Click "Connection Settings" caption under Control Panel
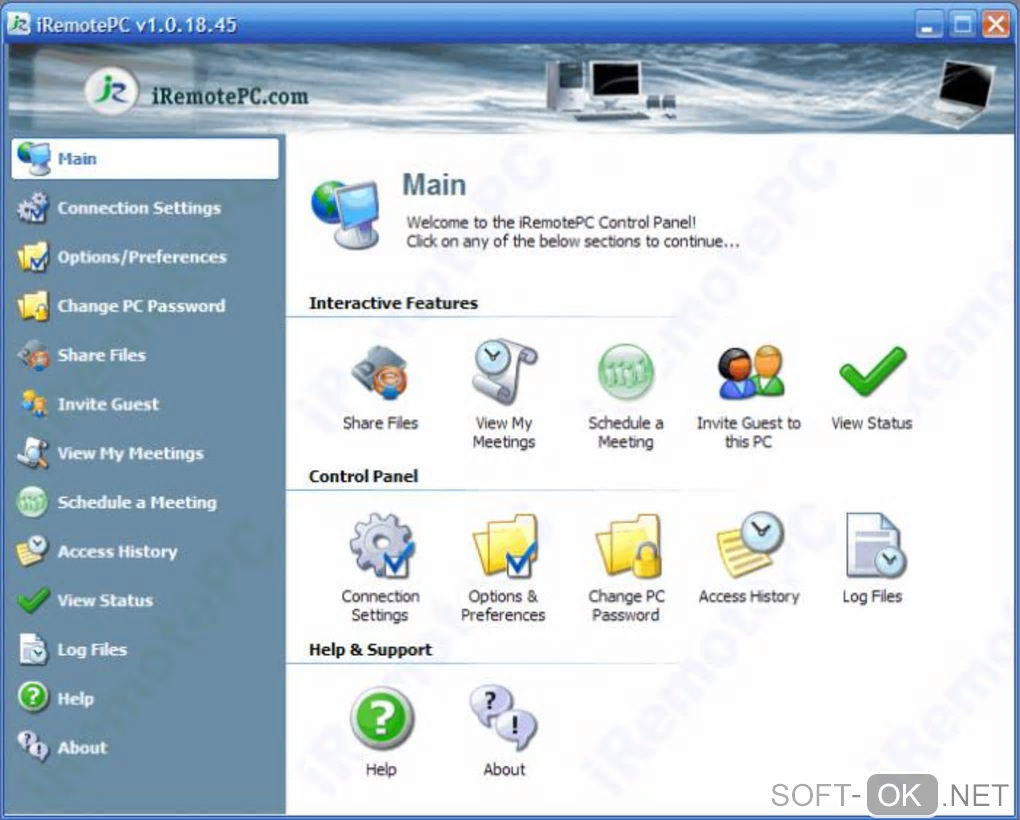Viewport: 1020px width, 820px height. point(381,605)
